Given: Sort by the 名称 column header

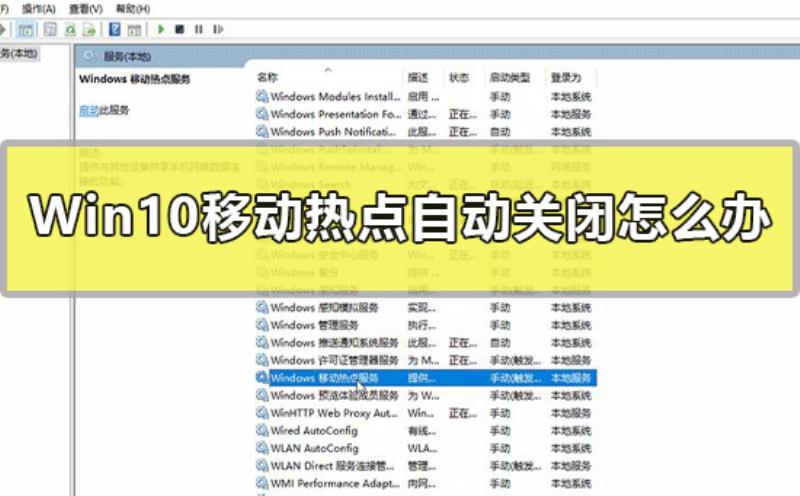Looking at the screenshot, I should (x=267, y=77).
